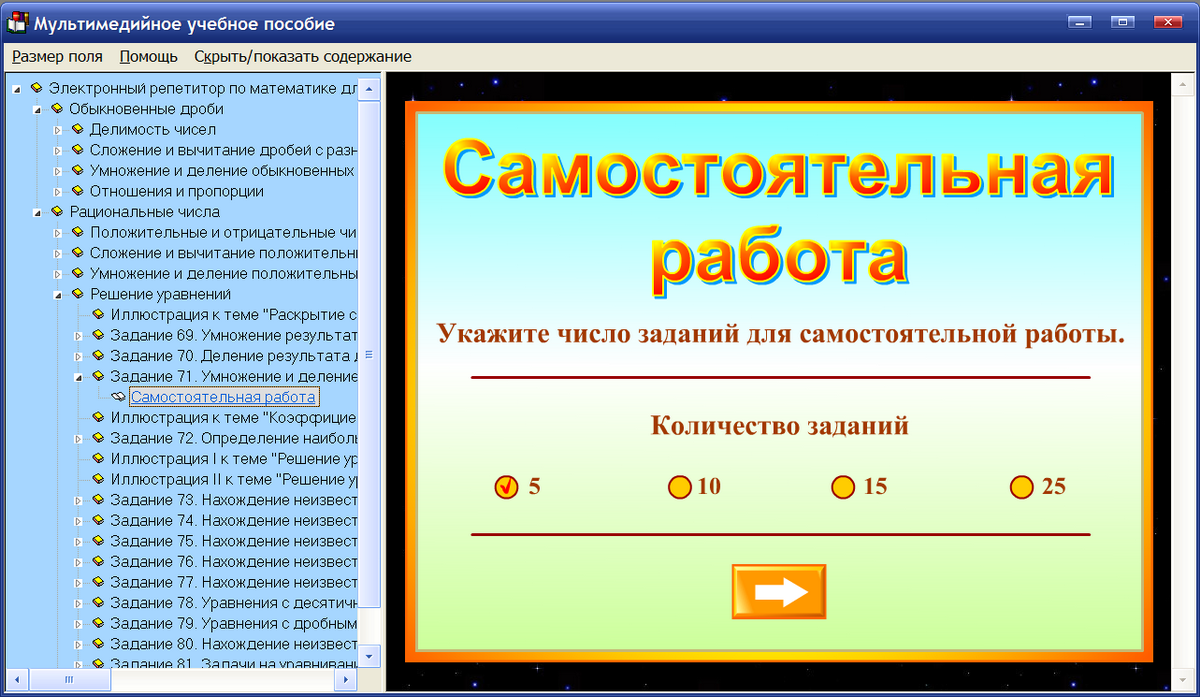Open the "Помощь" menu
The image size is (1200, 697).
(147, 57)
